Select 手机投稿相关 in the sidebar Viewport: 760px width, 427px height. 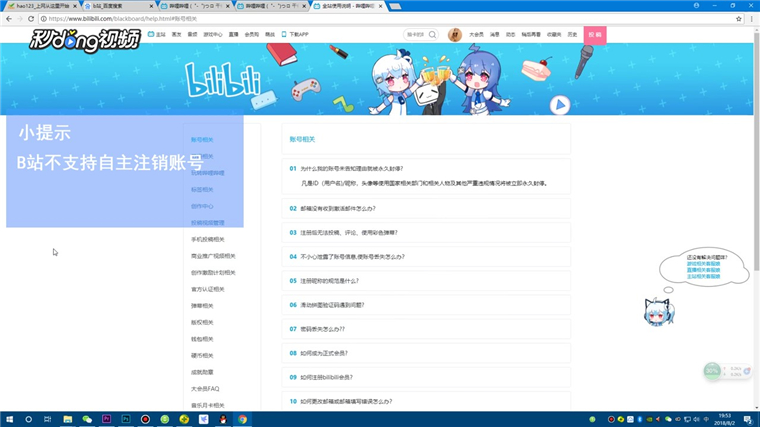point(207,239)
